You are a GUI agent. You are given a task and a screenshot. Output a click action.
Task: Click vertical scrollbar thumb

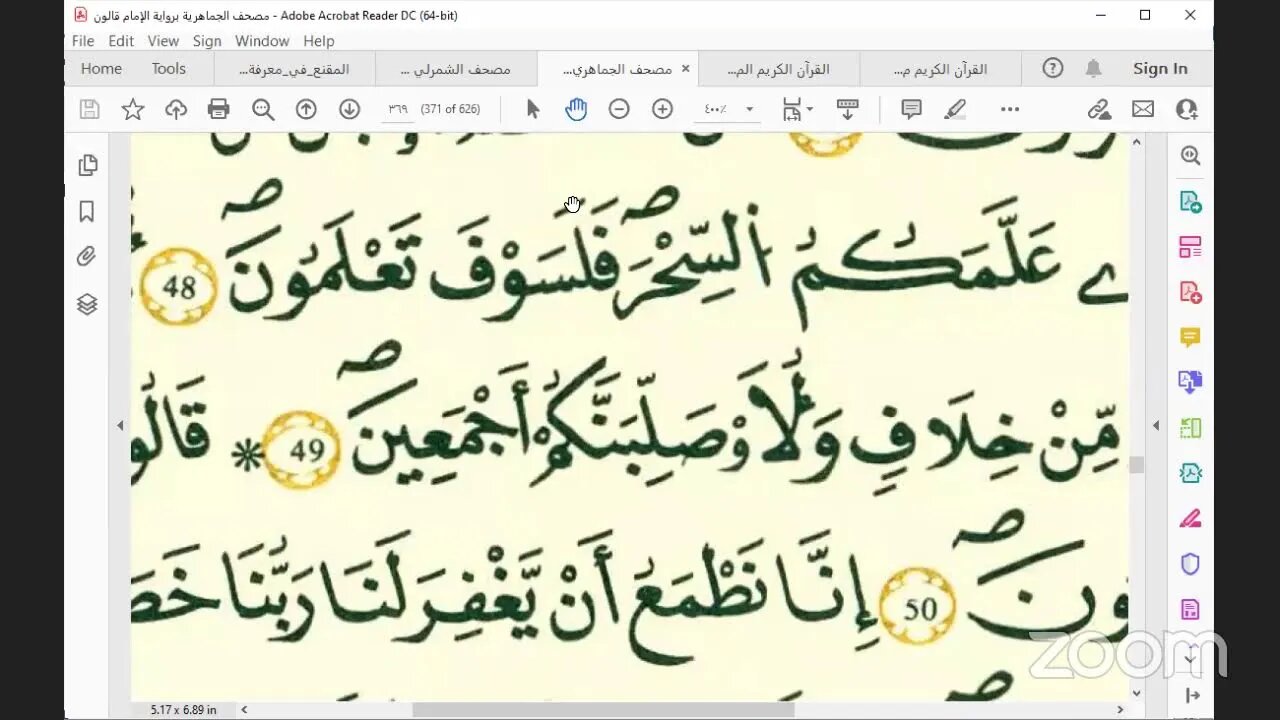coord(1137,465)
